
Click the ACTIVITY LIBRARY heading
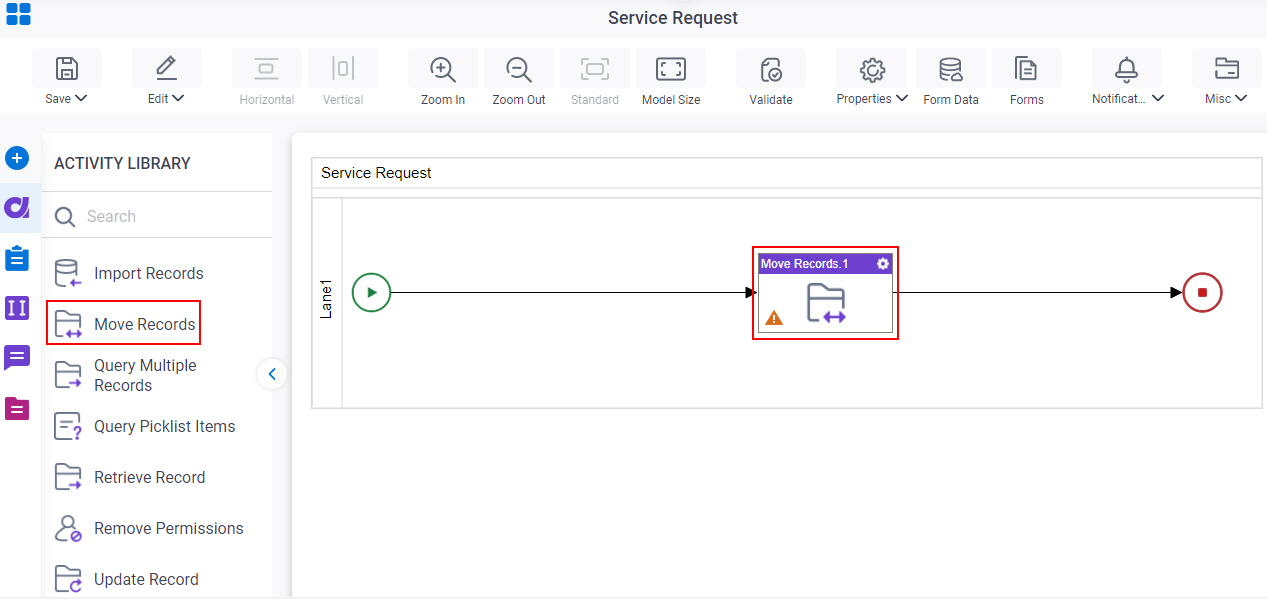coord(122,163)
